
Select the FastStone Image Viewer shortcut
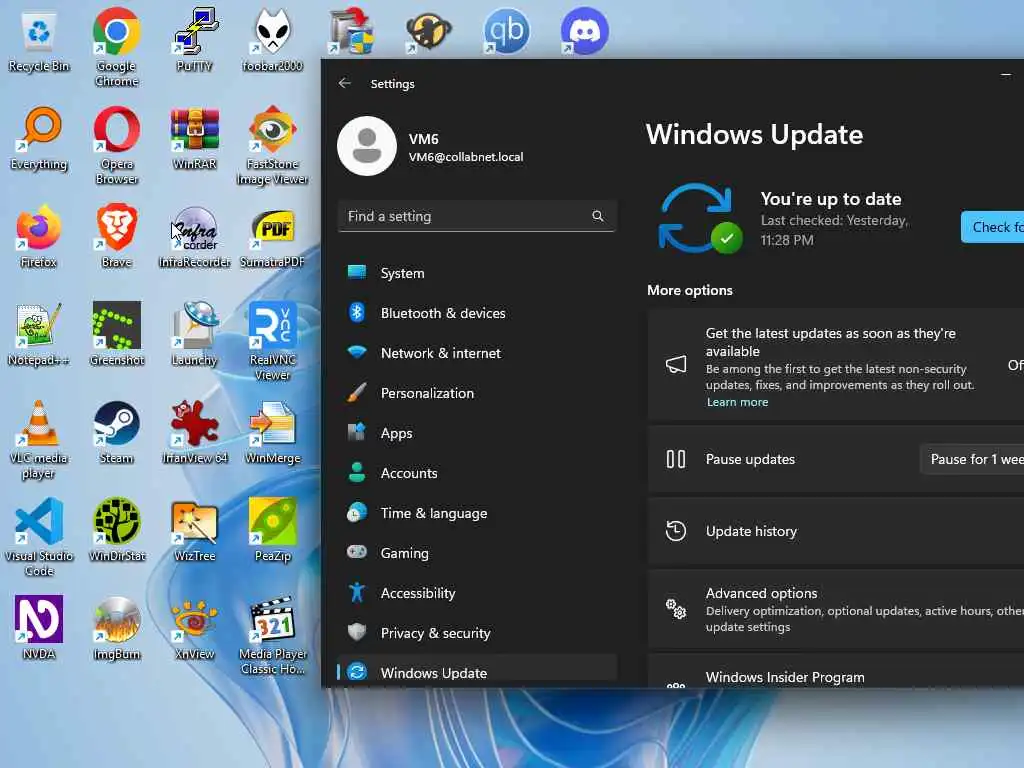pyautogui.click(x=272, y=146)
